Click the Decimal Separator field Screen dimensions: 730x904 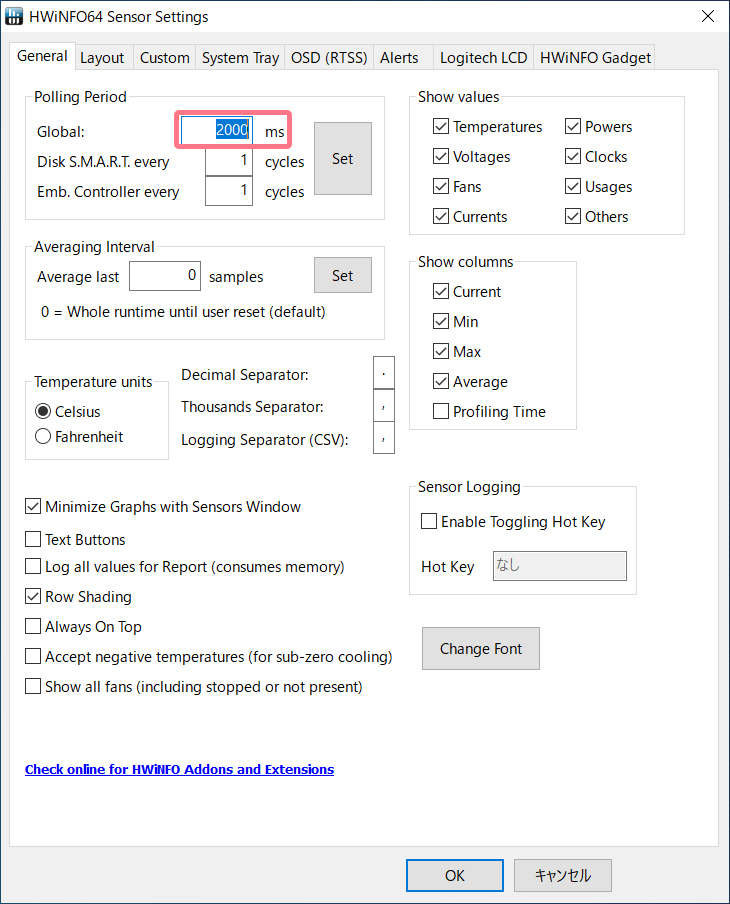pos(383,373)
